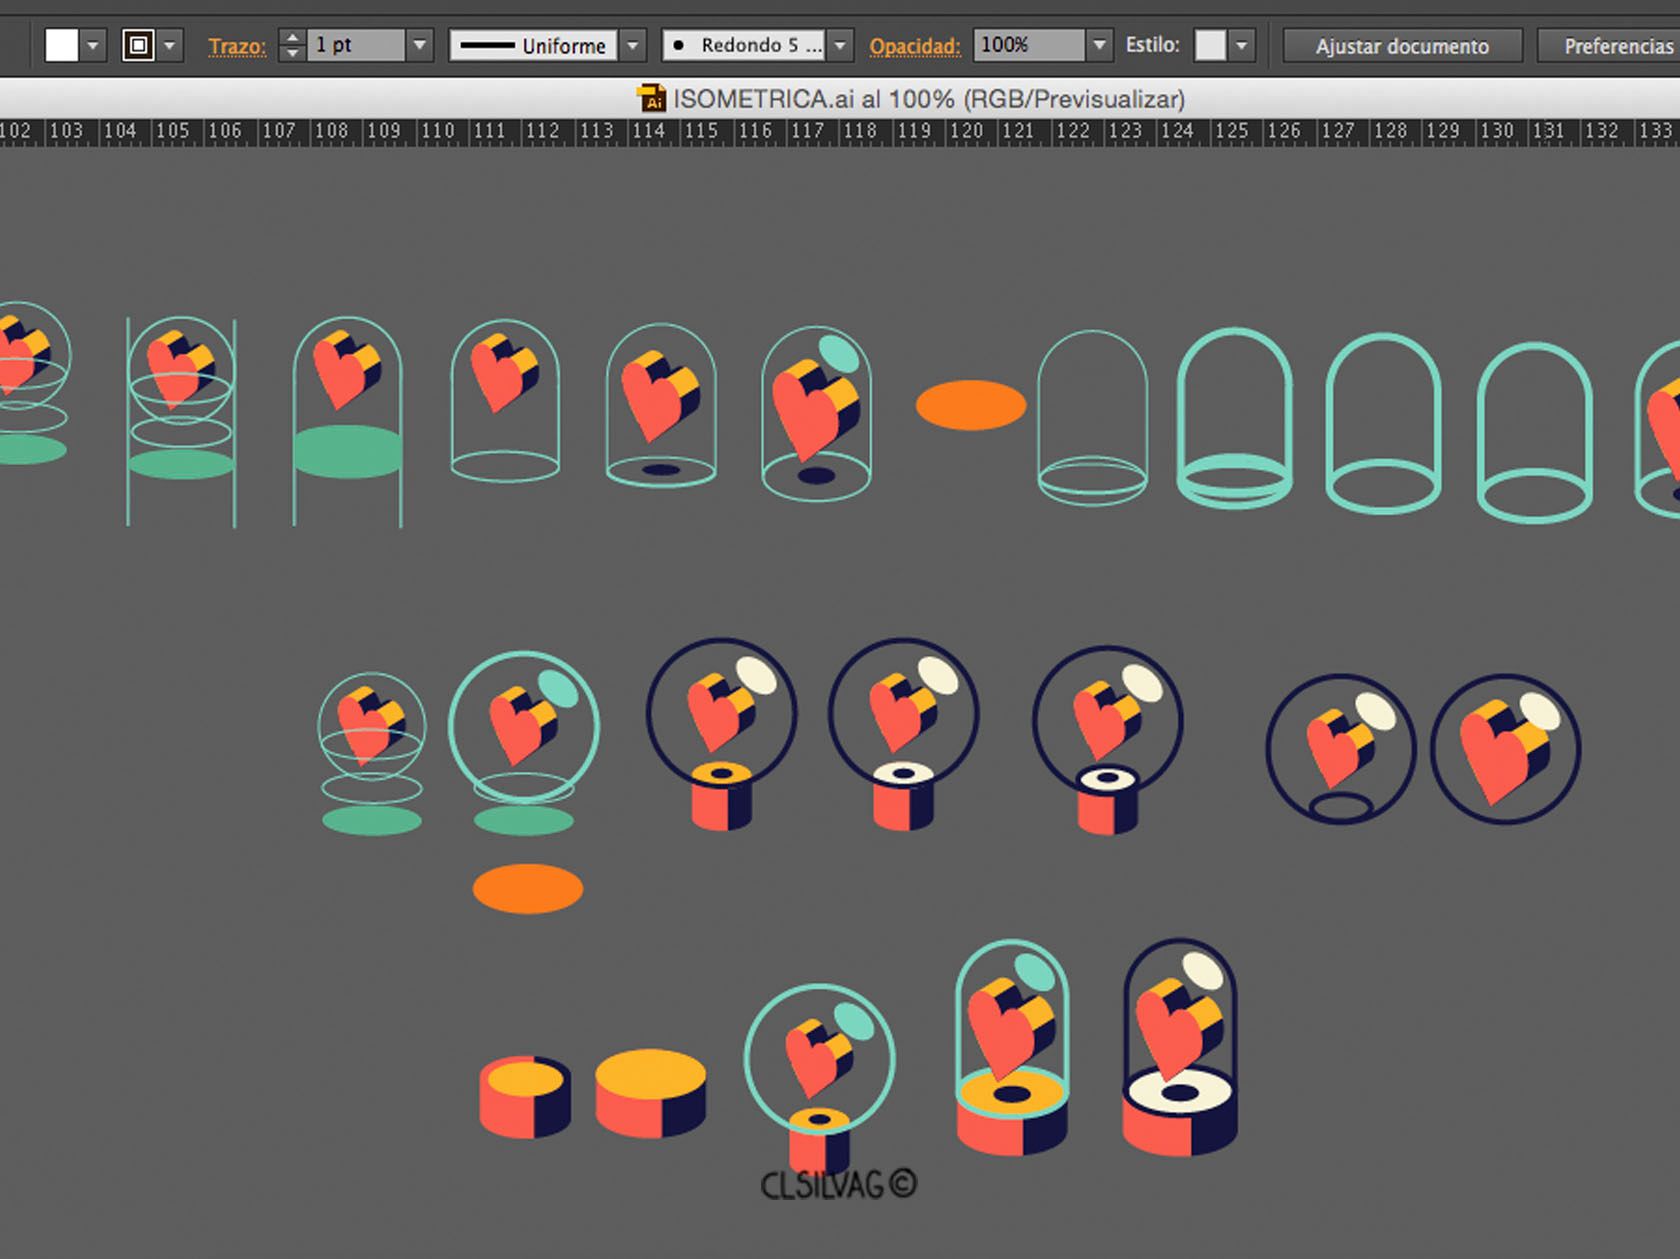Click the 1 pt stroke weight field
Viewport: 1680px width, 1259px height.
point(355,45)
